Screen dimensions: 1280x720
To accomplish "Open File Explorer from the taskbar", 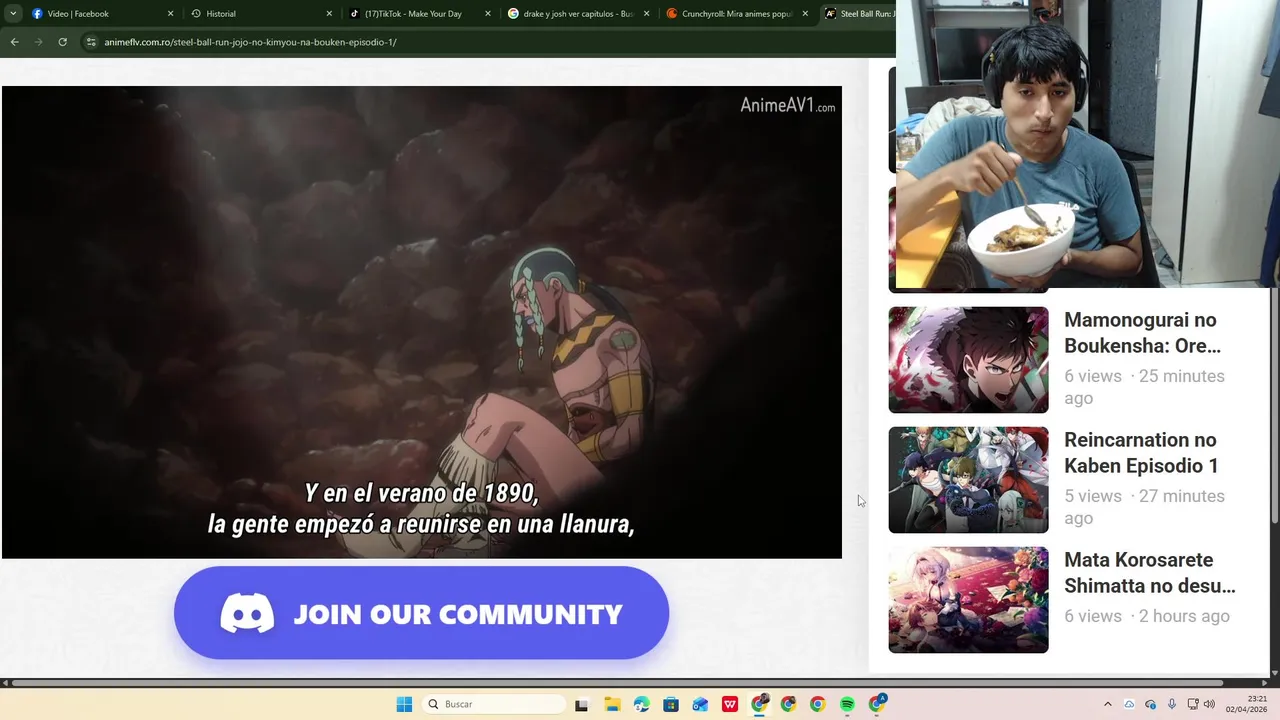I will (x=611, y=704).
